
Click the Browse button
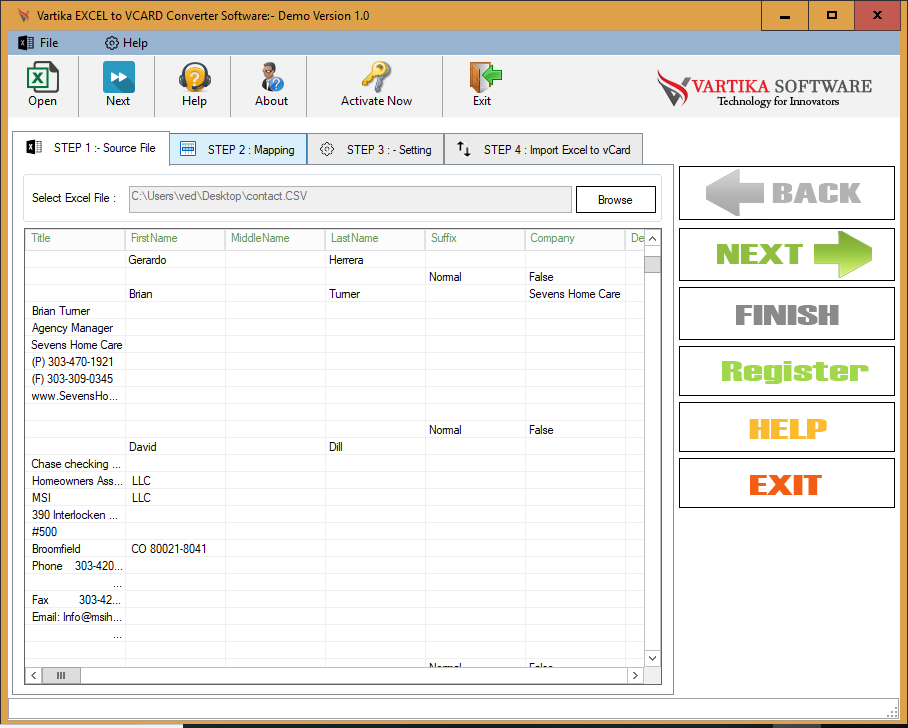pos(616,200)
